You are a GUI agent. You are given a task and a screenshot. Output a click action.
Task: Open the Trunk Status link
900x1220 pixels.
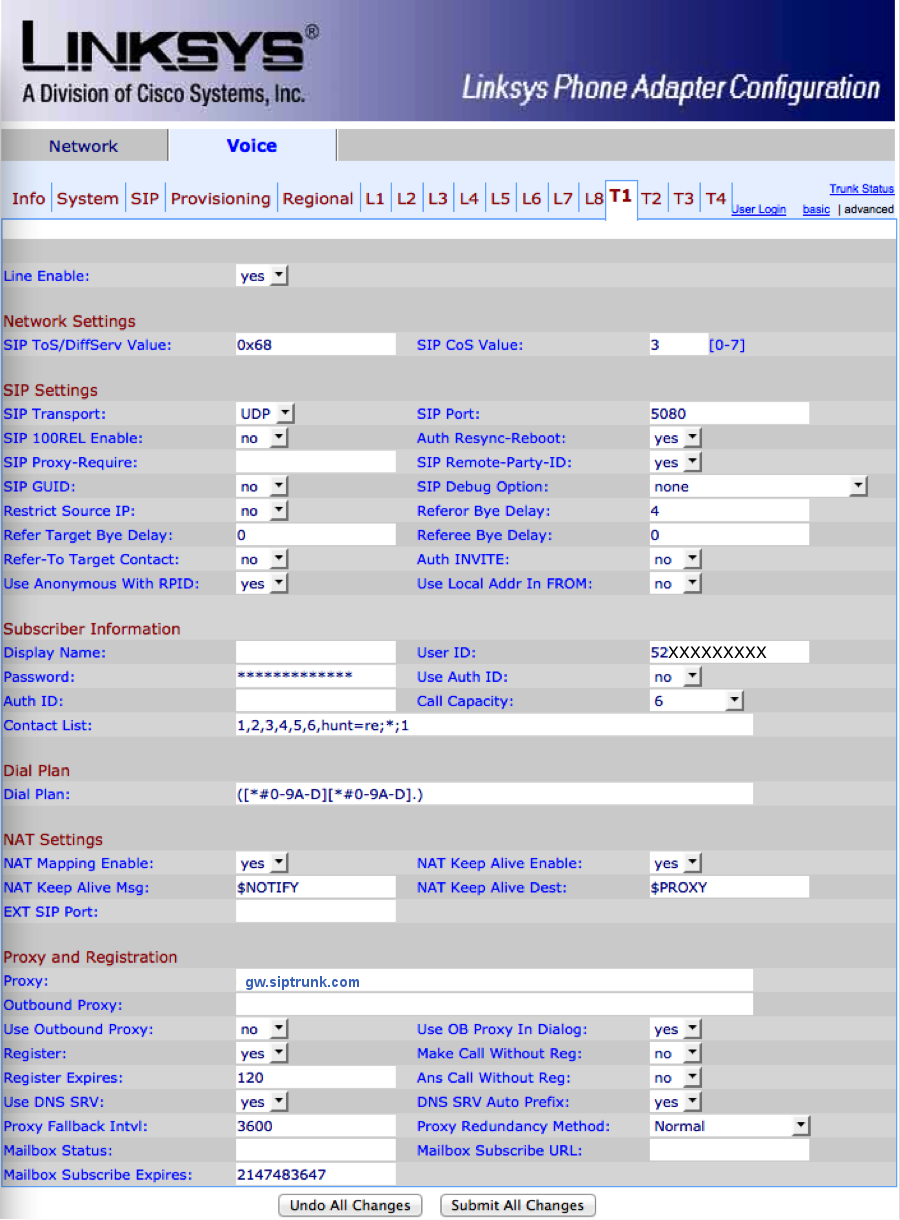pos(861,189)
